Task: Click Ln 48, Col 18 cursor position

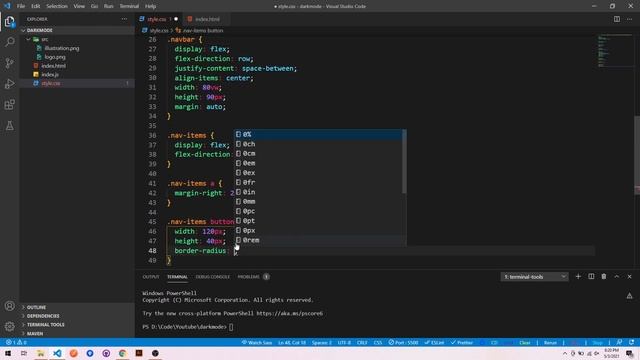Action: [292, 342]
